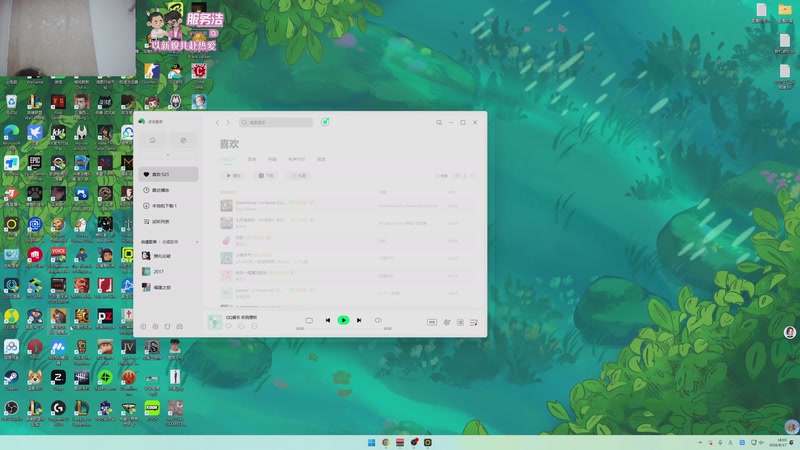The image size is (800, 450).
Task: Skip to the previous track
Action: pos(328,321)
